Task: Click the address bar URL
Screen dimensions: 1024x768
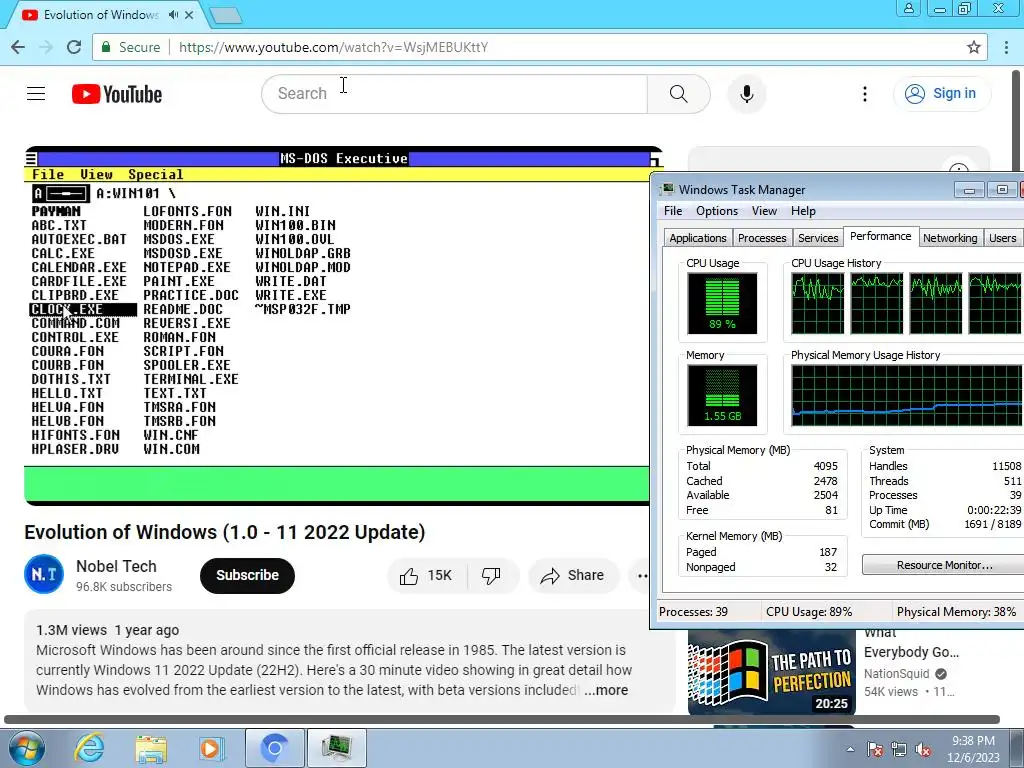Action: click(x=333, y=47)
